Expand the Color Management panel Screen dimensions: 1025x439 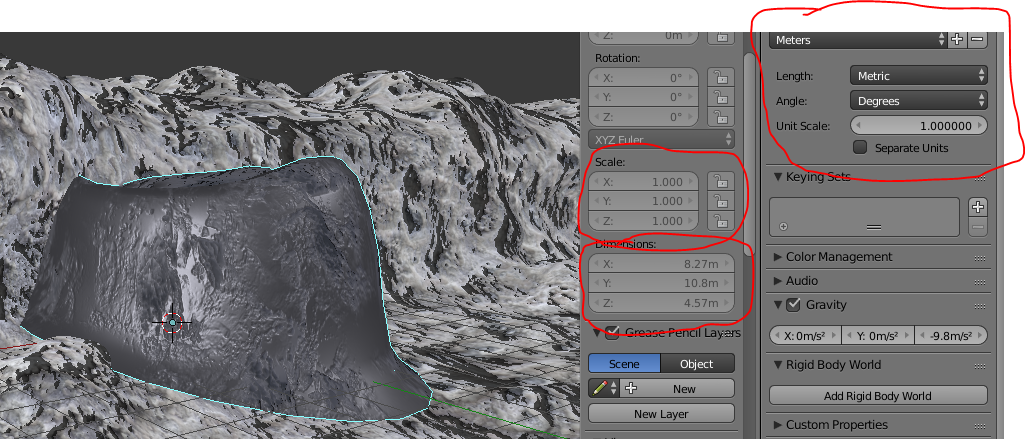[778, 257]
